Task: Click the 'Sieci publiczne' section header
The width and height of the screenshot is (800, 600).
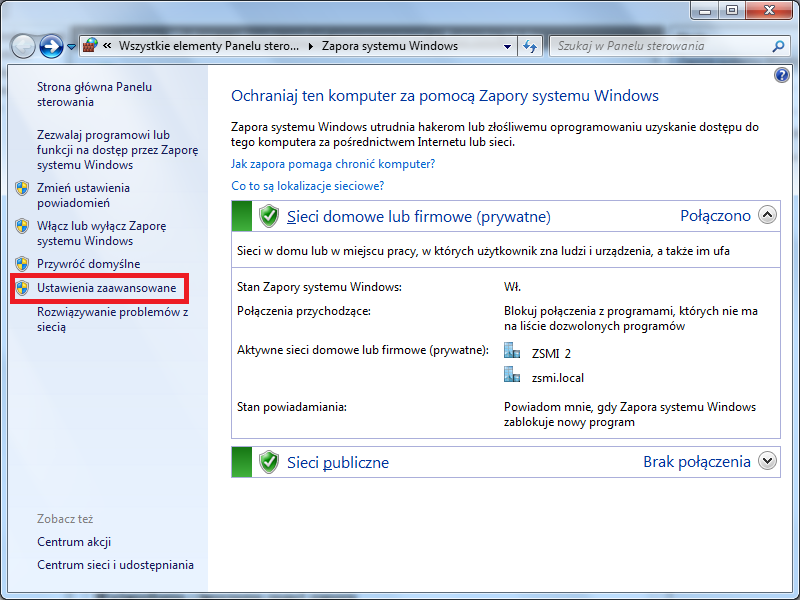Action: tap(338, 463)
